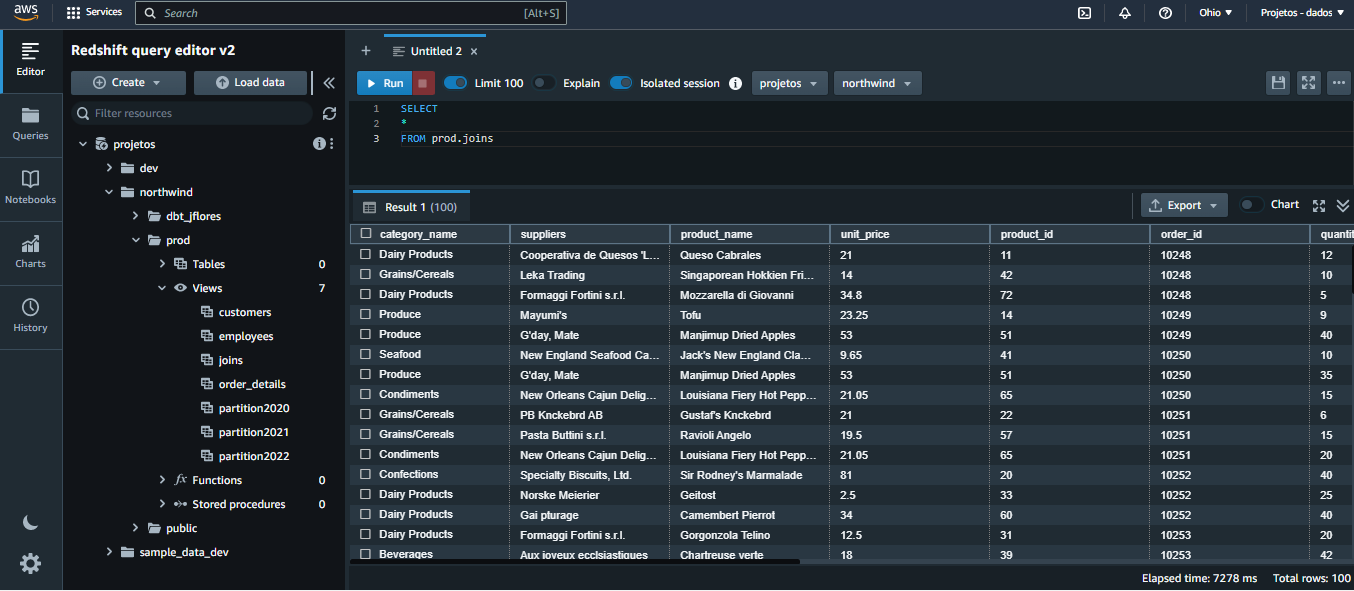Click the Load data button

[250, 82]
